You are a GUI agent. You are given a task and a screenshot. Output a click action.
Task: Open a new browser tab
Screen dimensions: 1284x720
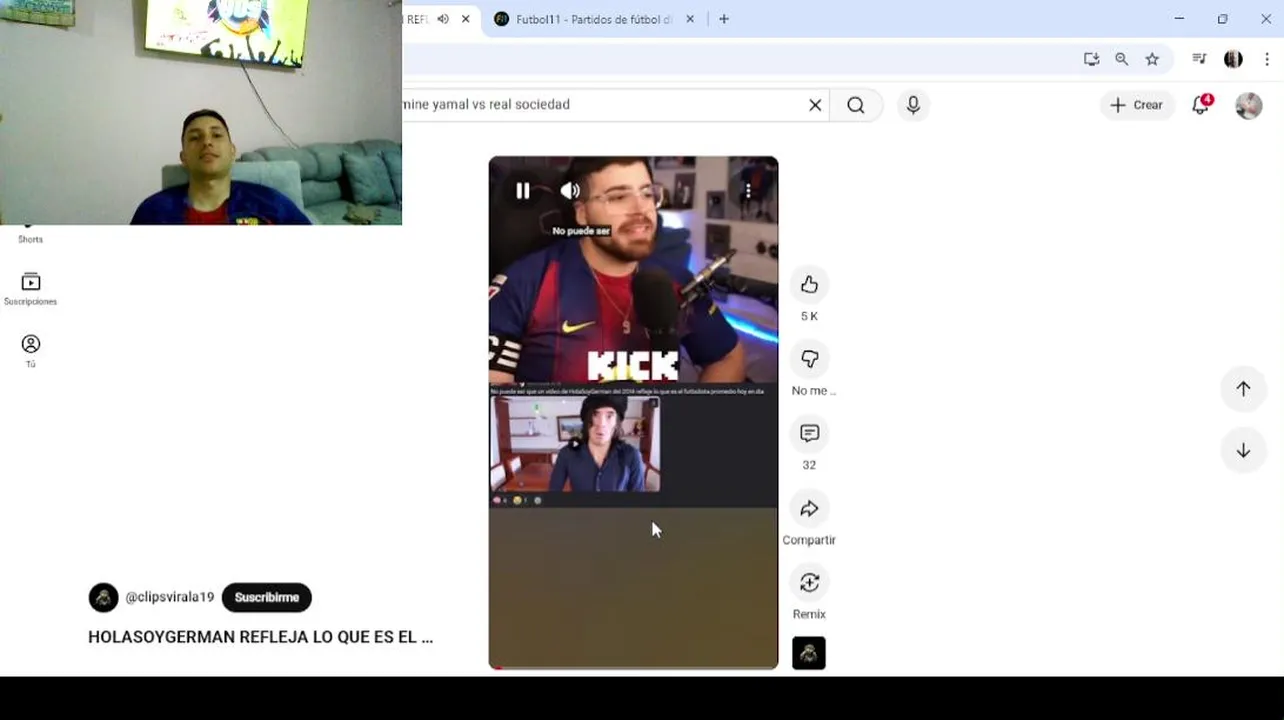pos(724,19)
